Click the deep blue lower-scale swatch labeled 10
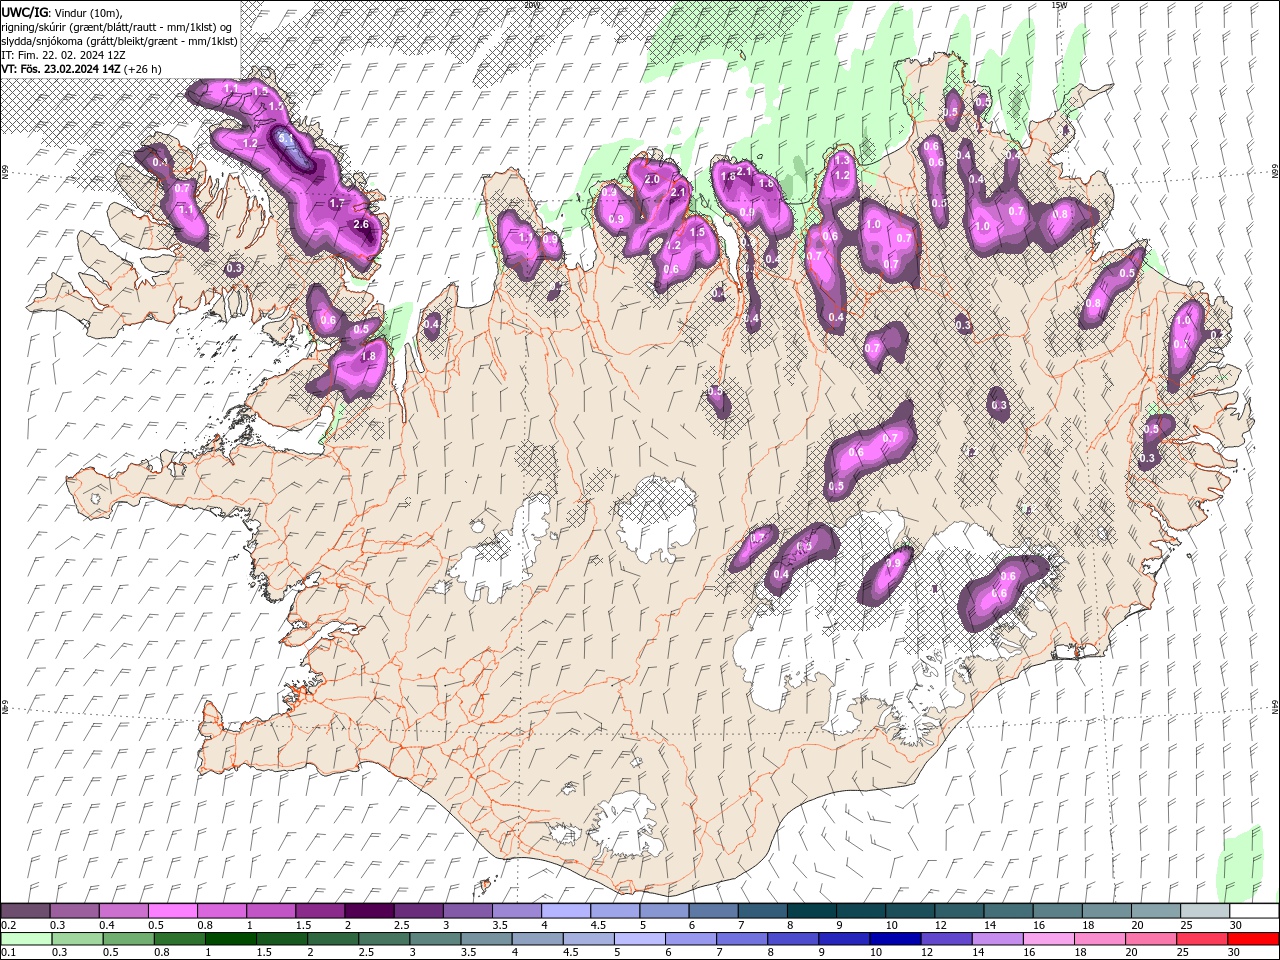Viewport: 1280px width, 960px height. pos(896,939)
